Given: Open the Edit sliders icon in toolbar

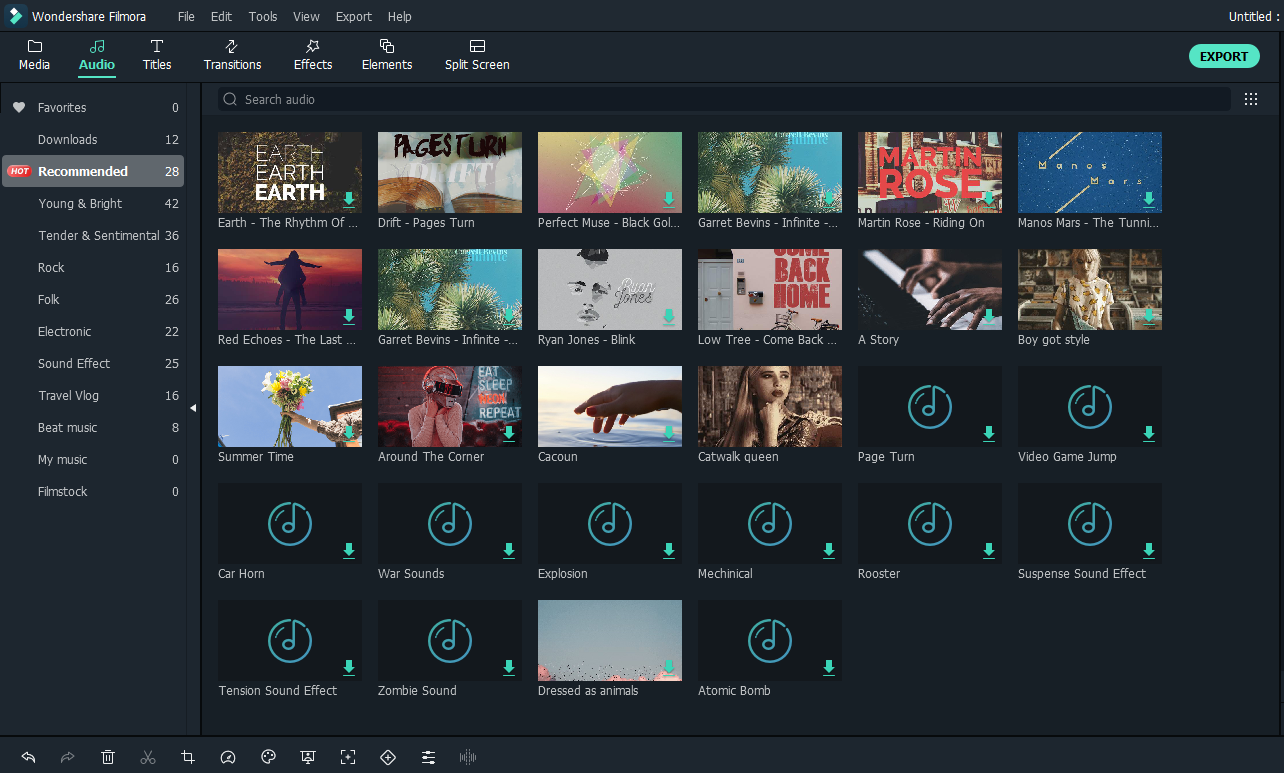Looking at the screenshot, I should pyautogui.click(x=428, y=757).
